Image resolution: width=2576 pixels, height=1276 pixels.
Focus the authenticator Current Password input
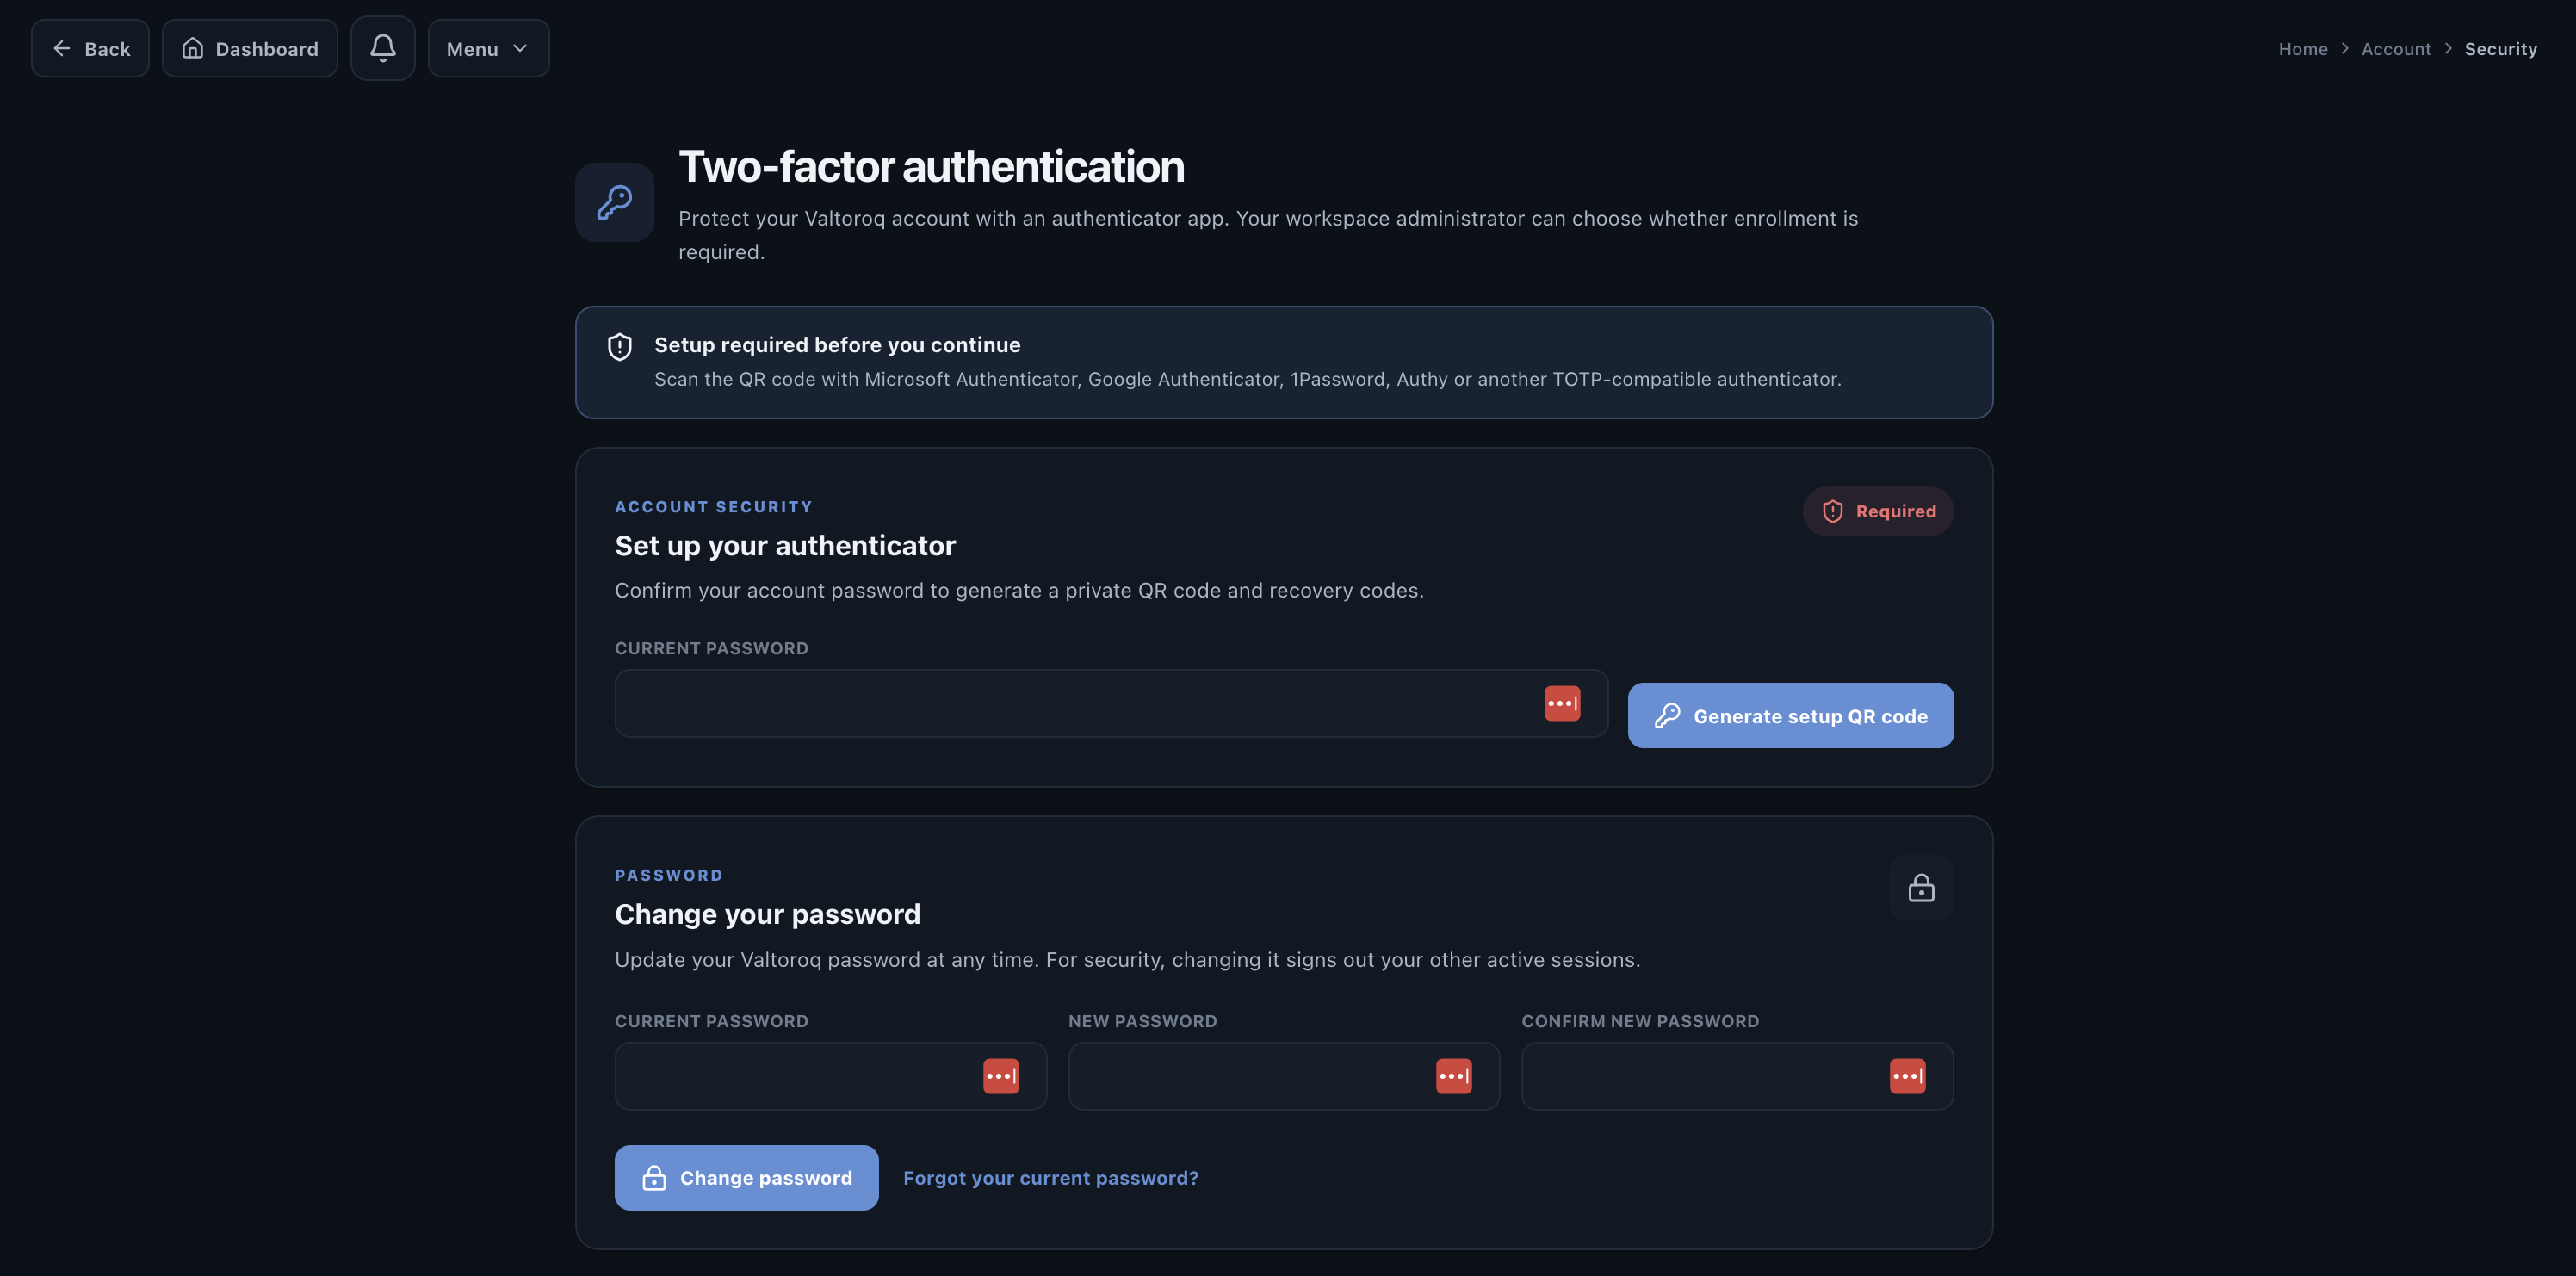(1111, 703)
